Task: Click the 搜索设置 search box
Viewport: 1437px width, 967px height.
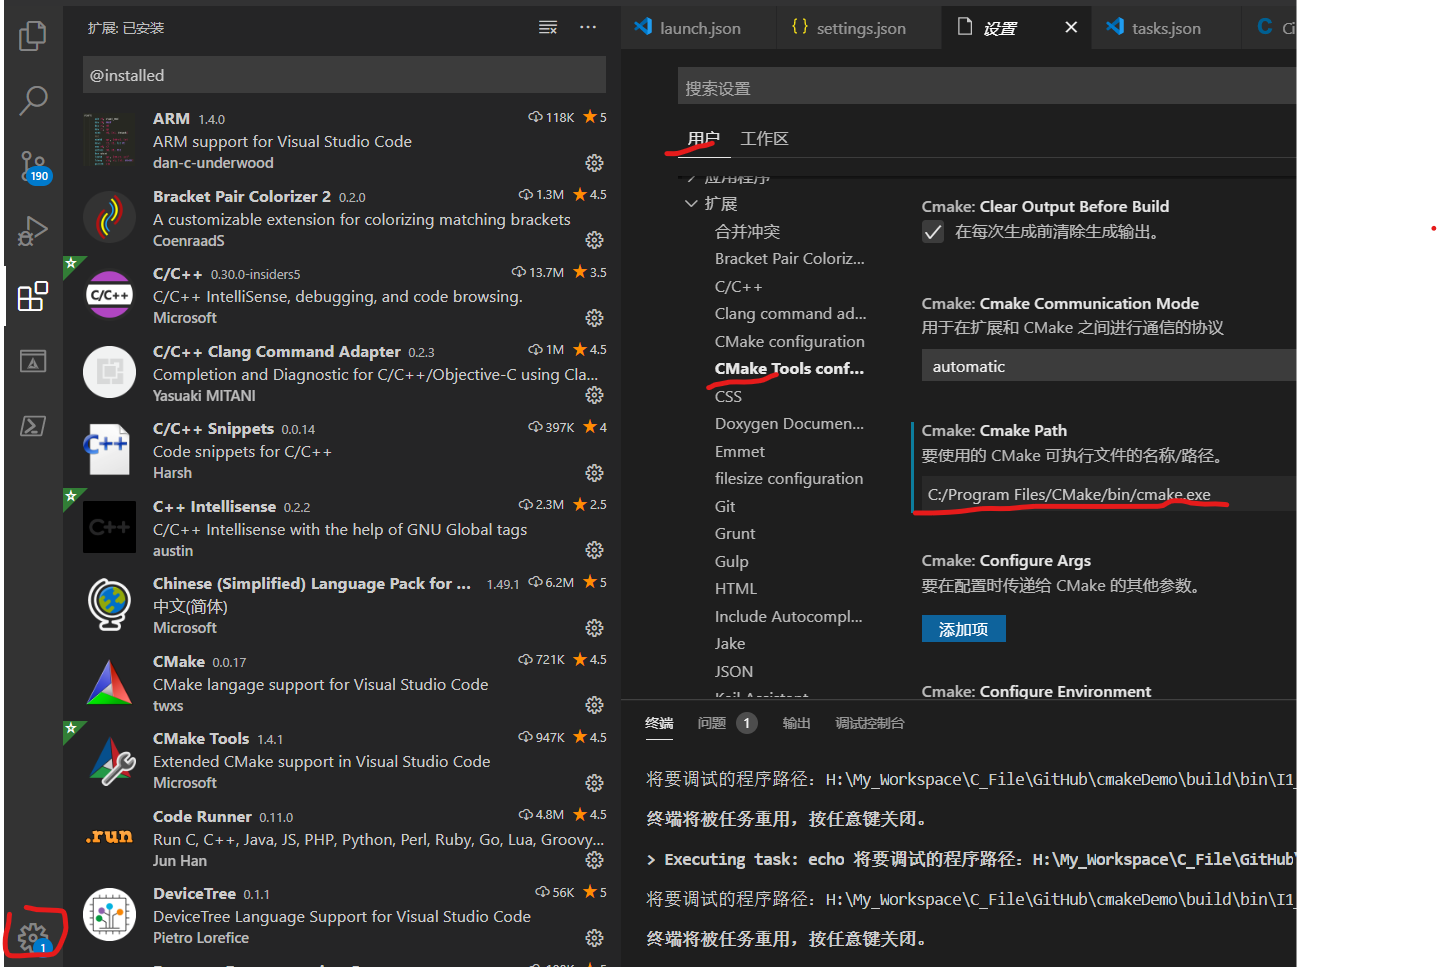Action: coord(986,88)
